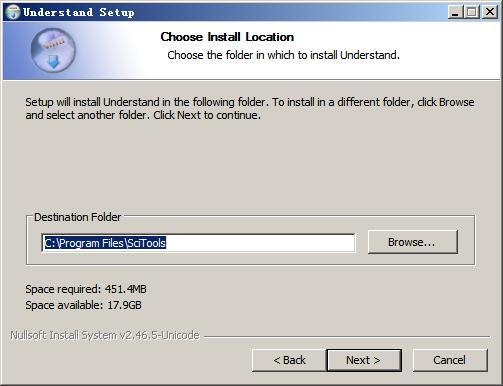Click the Understand installer title bar icon

[13, 12]
